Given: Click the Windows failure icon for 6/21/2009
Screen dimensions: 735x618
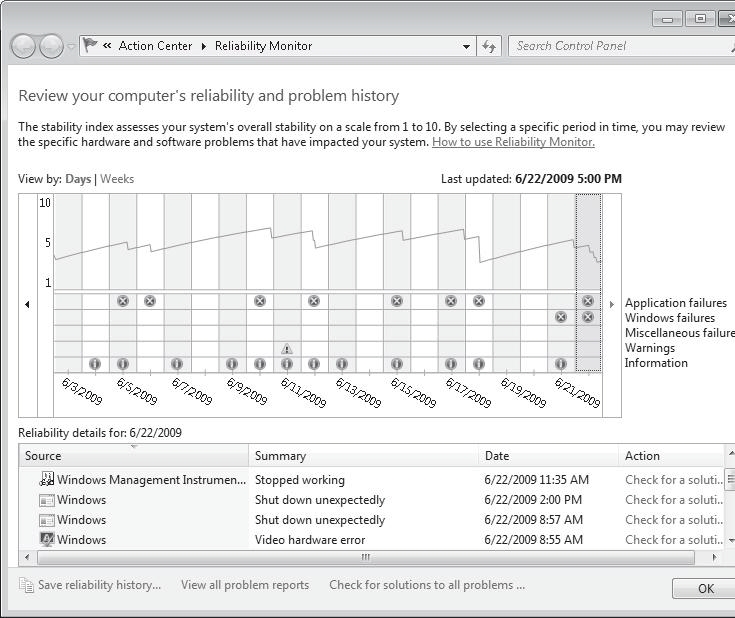Looking at the screenshot, I should pos(561,317).
